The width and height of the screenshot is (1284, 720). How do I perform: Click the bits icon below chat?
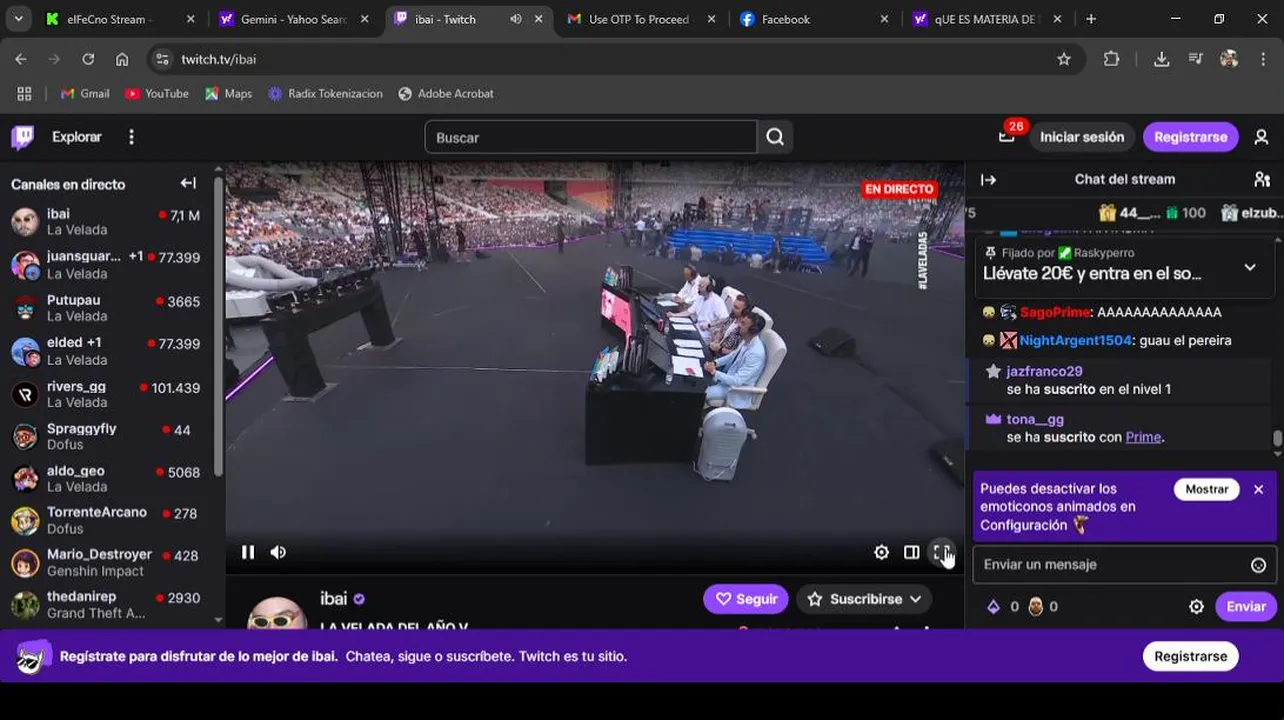click(x=993, y=606)
